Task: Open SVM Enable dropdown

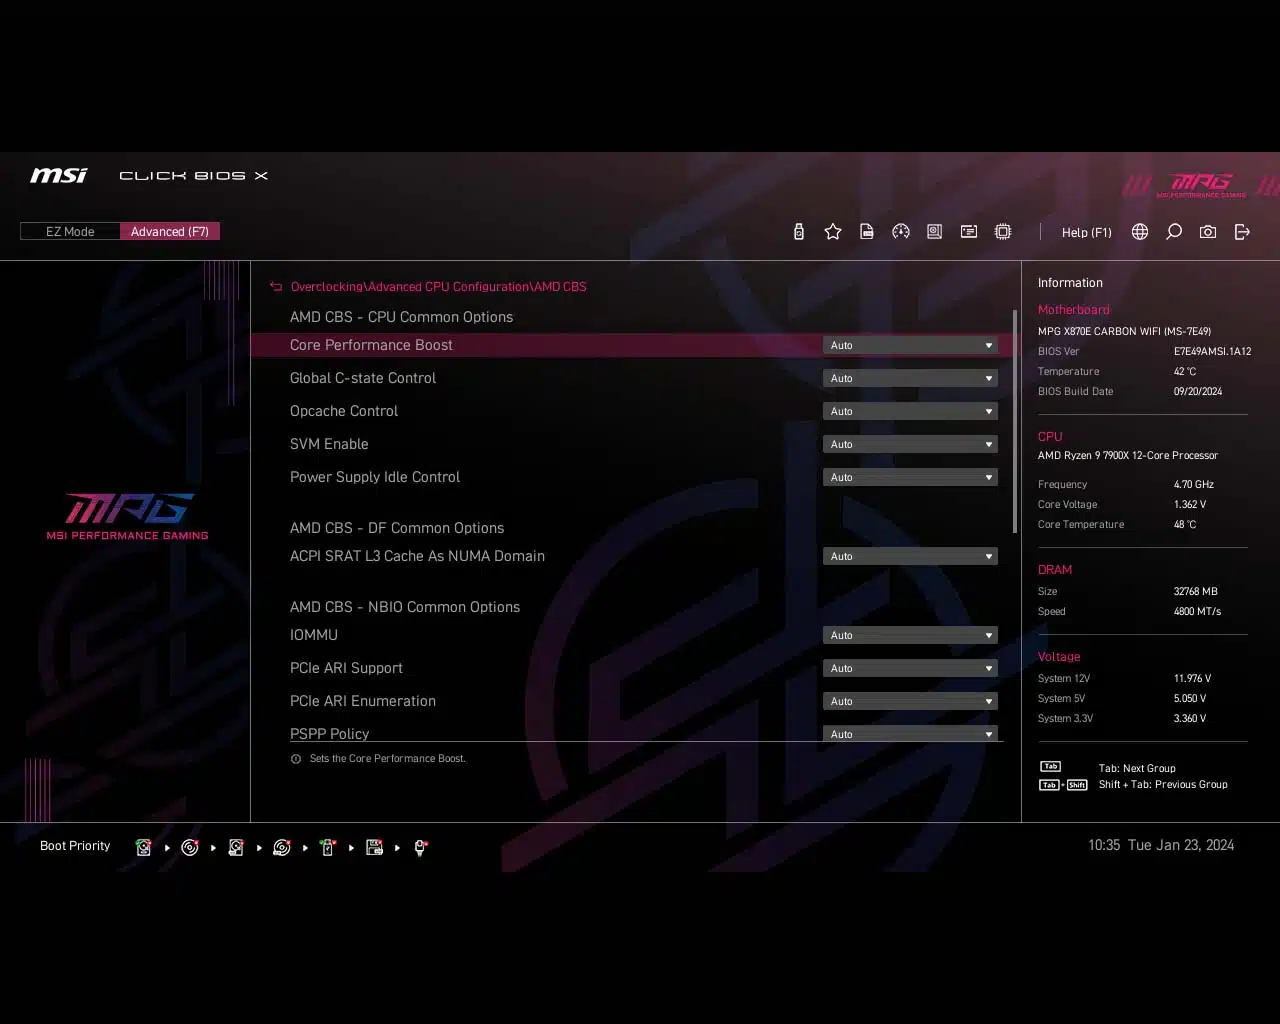Action: pyautogui.click(x=910, y=444)
